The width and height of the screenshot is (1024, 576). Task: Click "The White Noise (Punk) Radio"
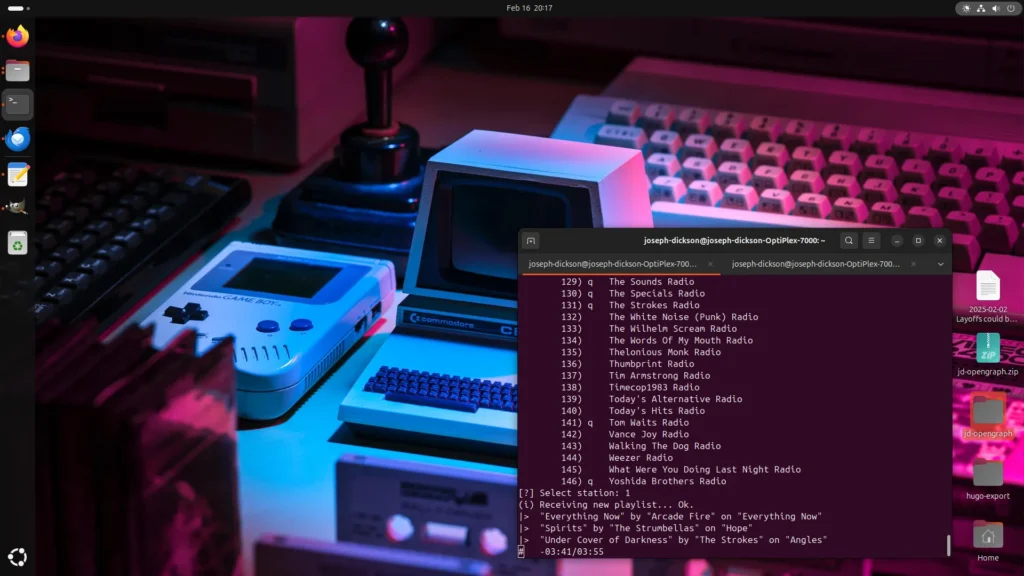click(x=683, y=317)
